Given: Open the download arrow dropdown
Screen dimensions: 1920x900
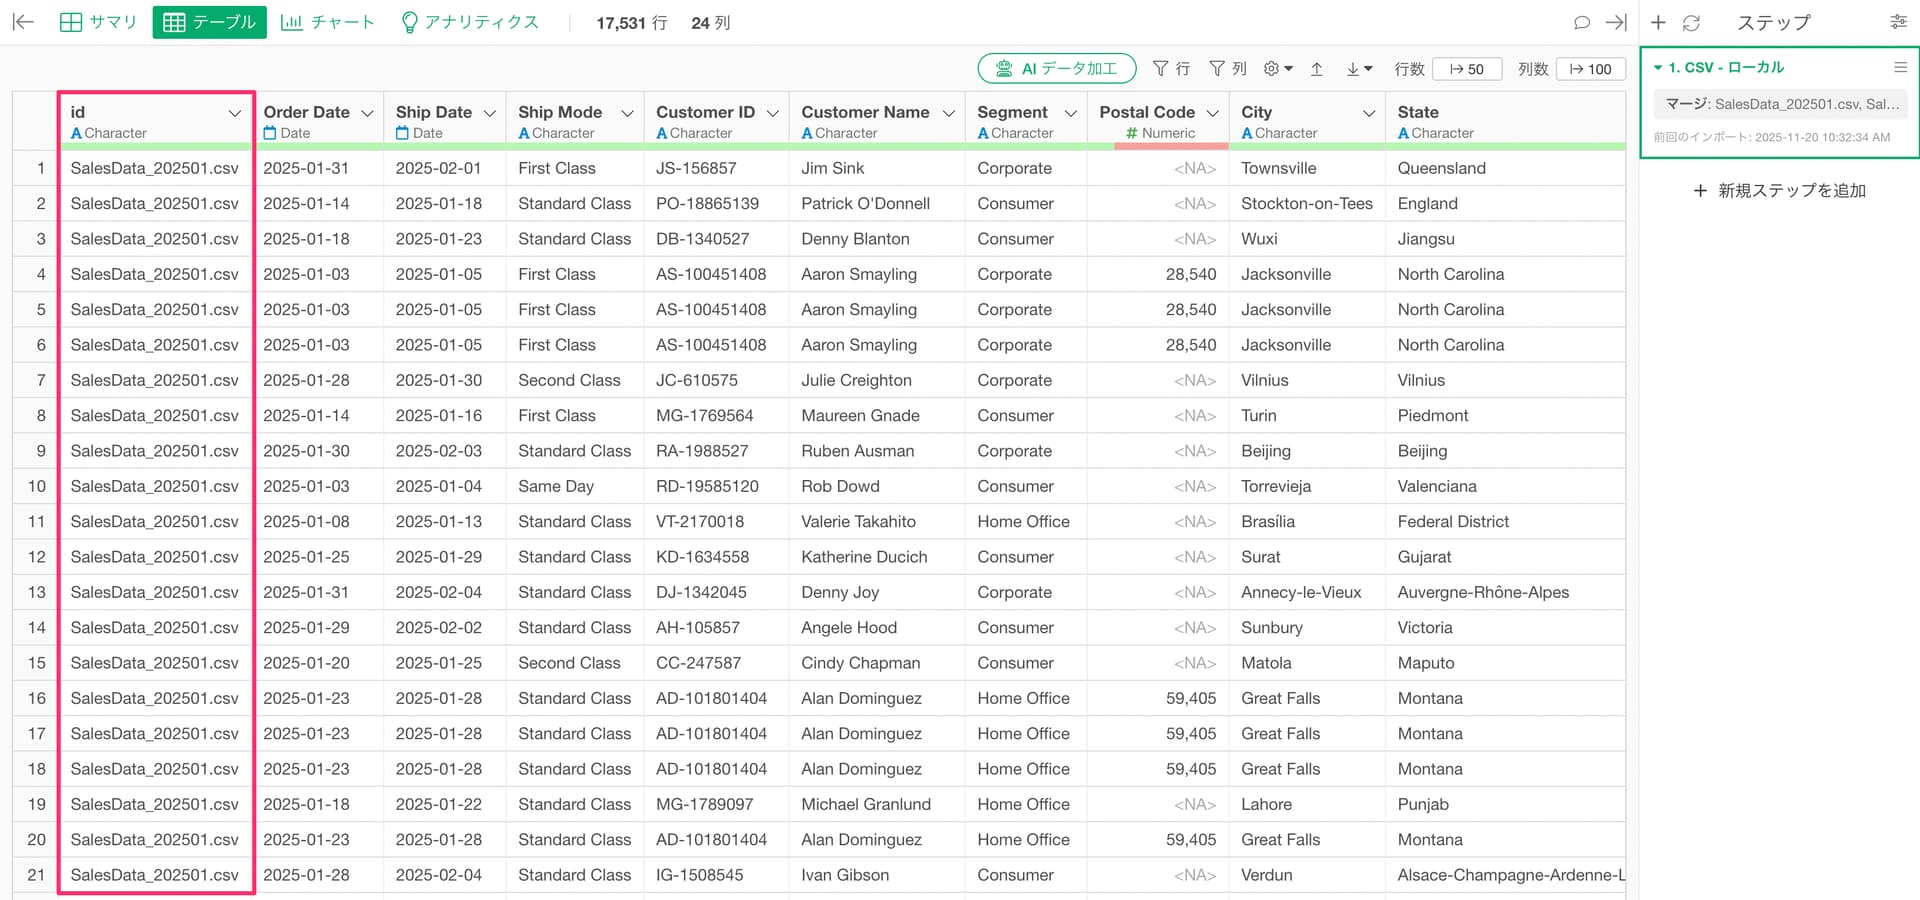Looking at the screenshot, I should (x=1358, y=68).
